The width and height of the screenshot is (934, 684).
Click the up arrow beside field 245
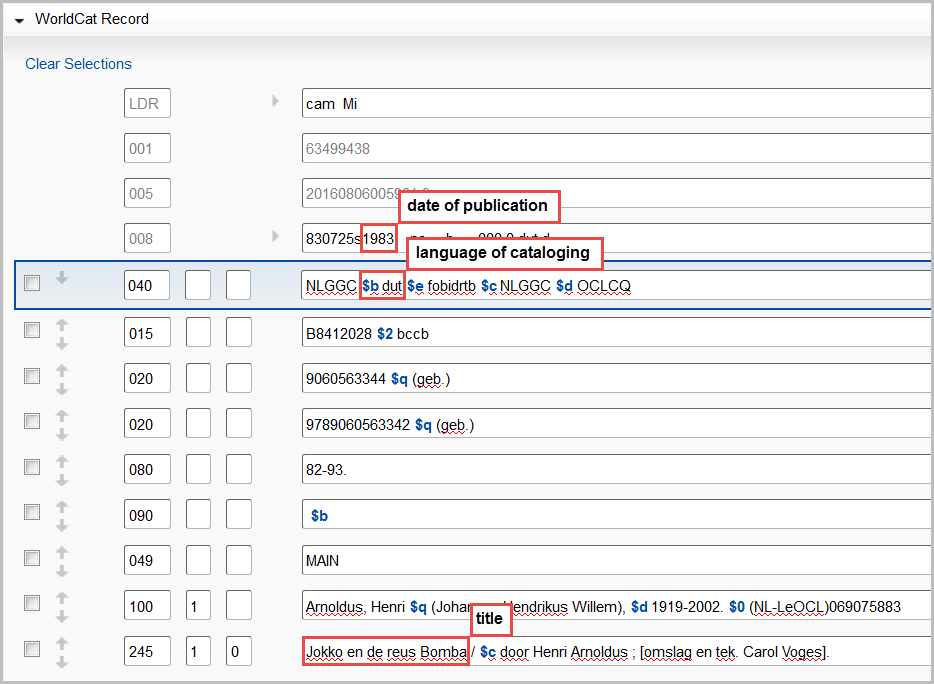click(61, 644)
